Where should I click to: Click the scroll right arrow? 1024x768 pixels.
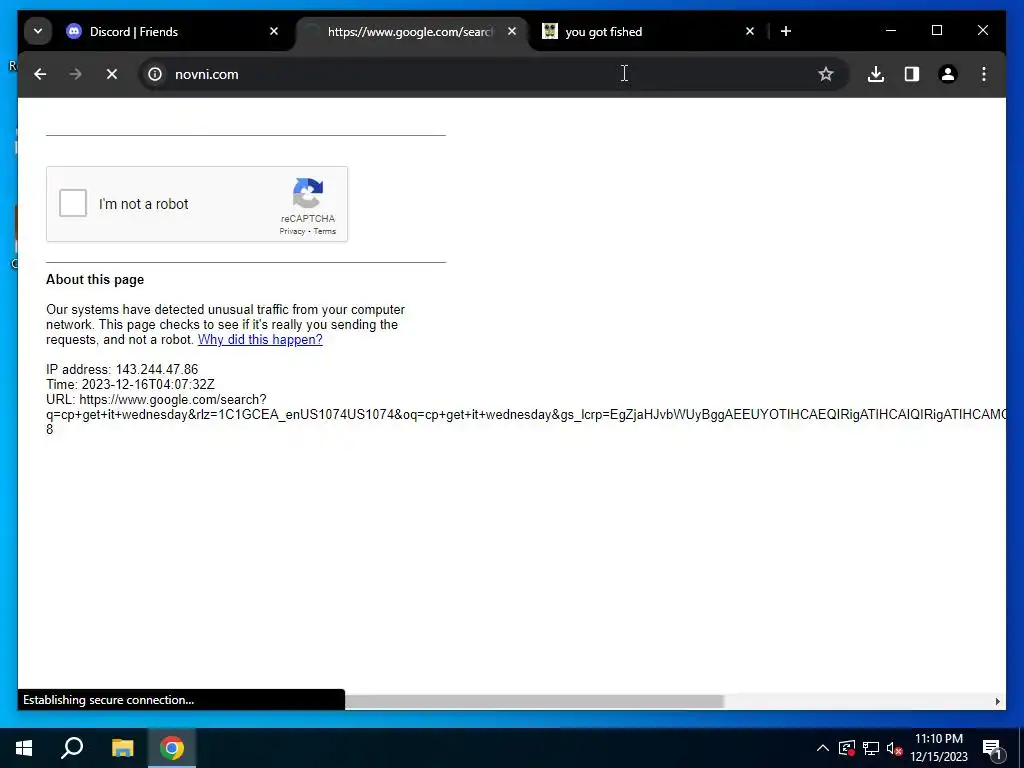(x=997, y=701)
